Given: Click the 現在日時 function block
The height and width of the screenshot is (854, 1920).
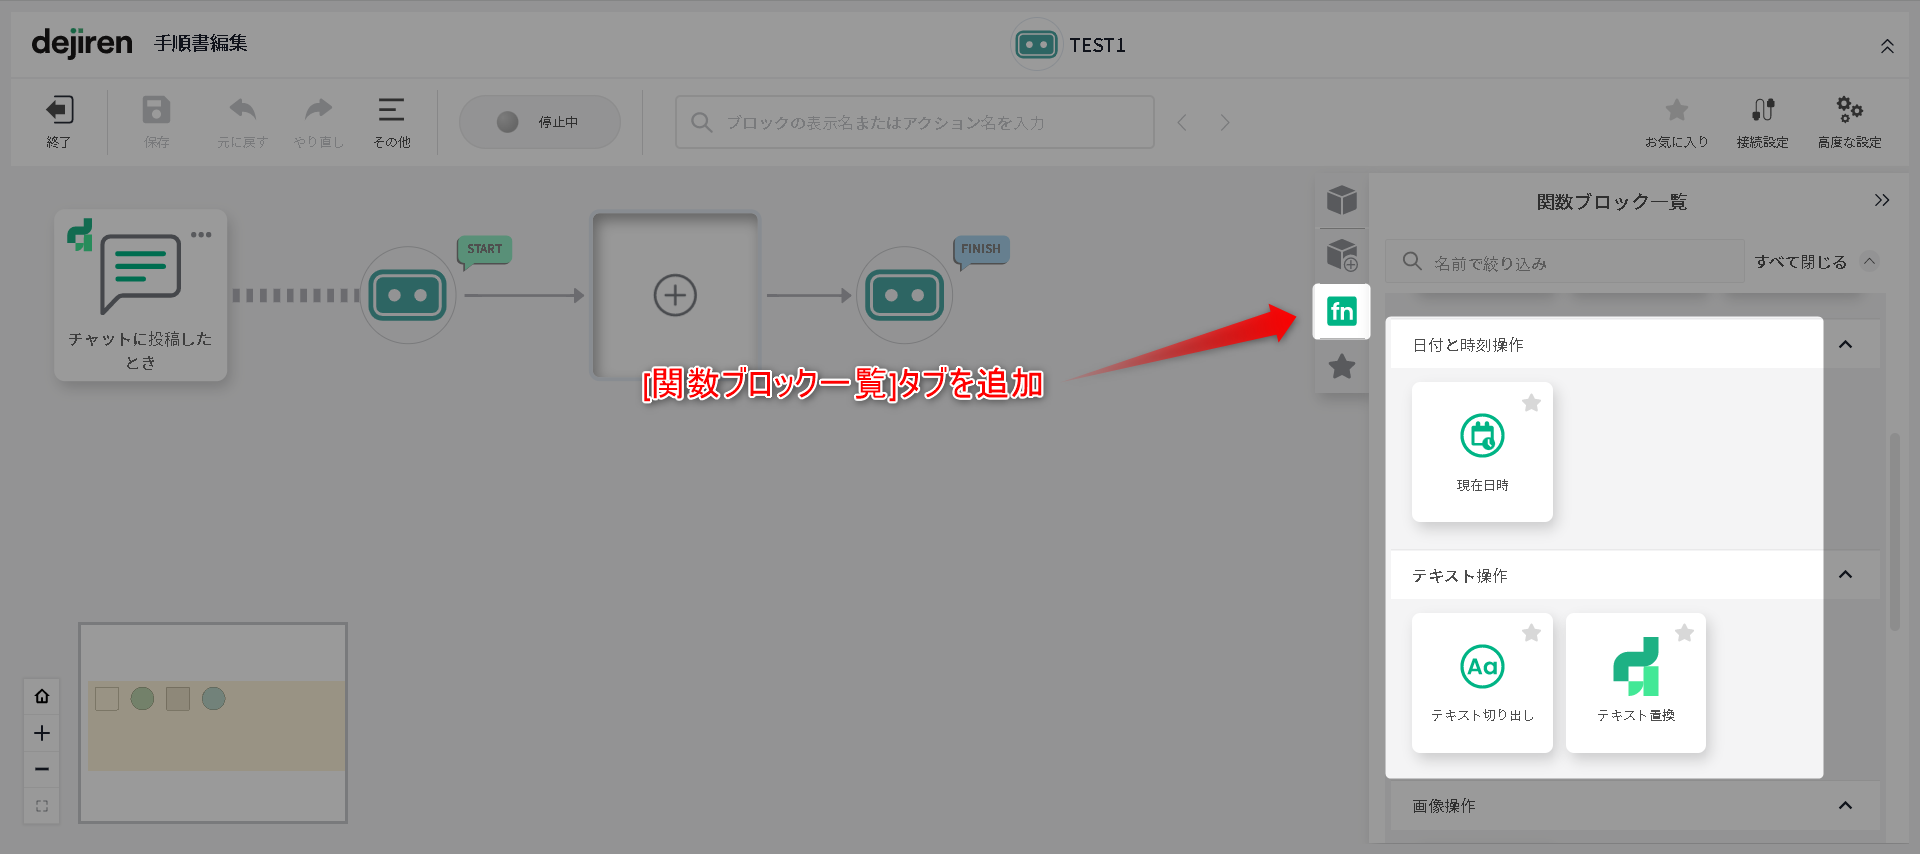Looking at the screenshot, I should coord(1482,452).
